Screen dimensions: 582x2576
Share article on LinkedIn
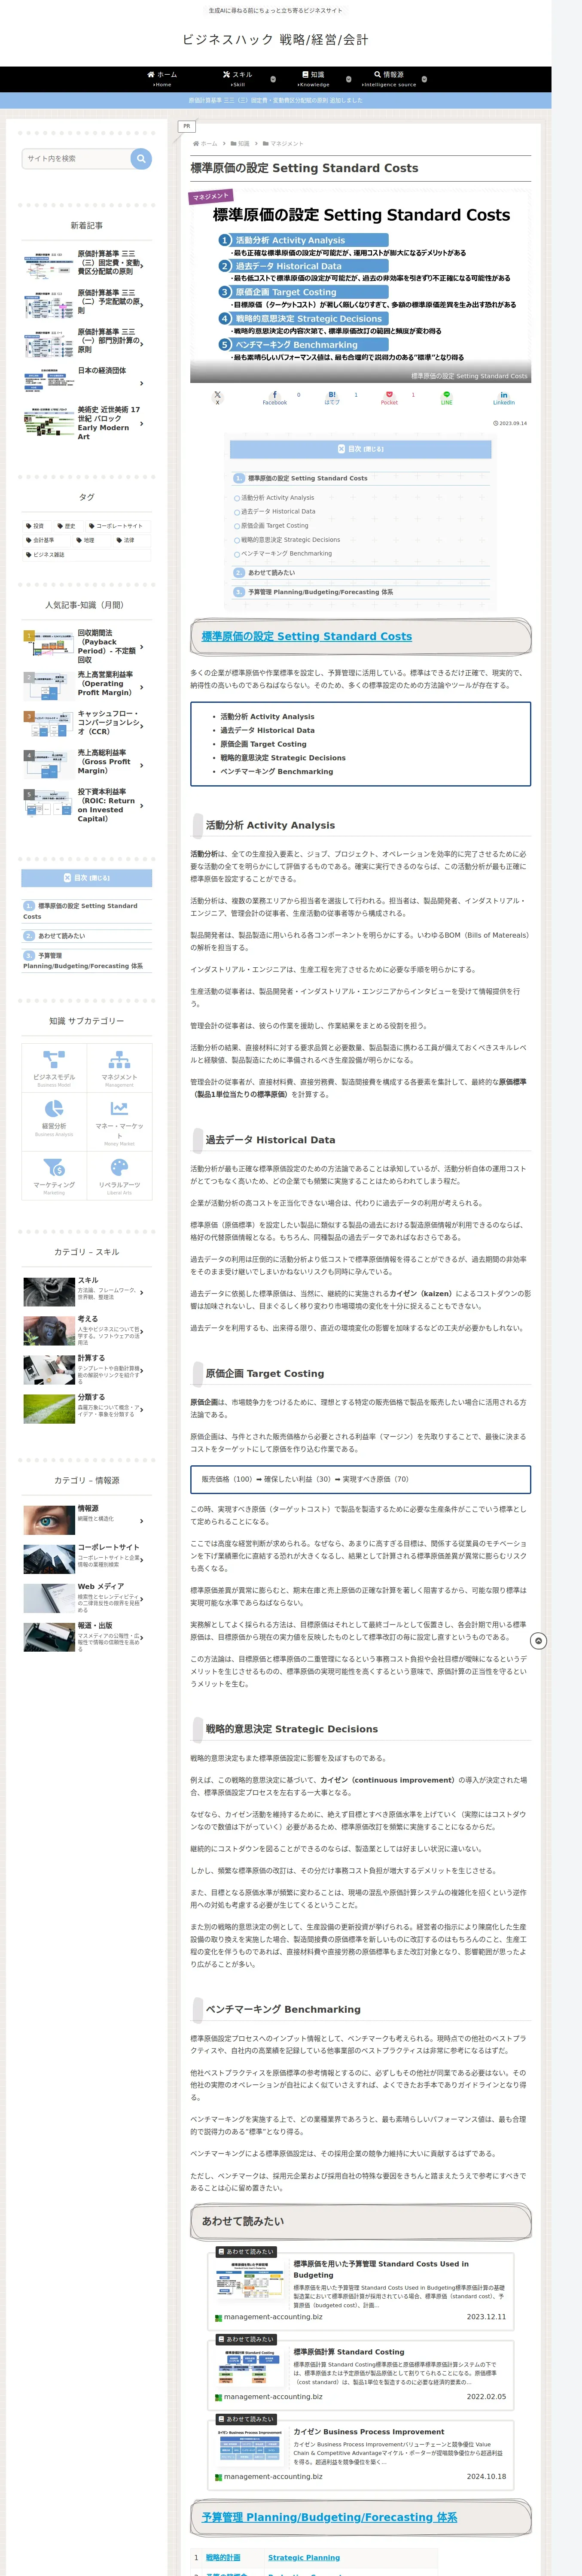(504, 398)
